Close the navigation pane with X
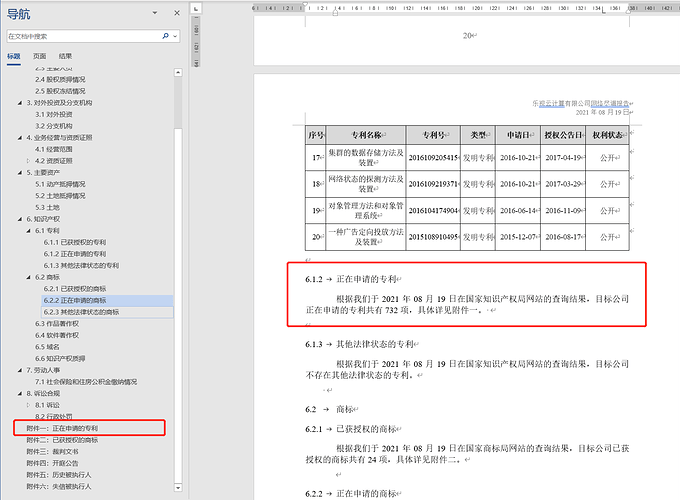Viewport: 680px width, 500px height. click(x=177, y=13)
